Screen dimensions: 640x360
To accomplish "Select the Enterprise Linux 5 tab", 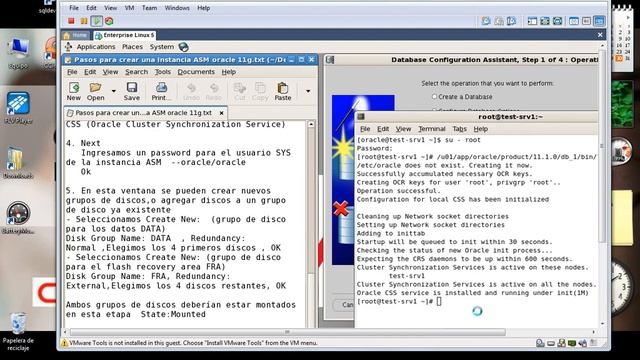I will point(124,35).
